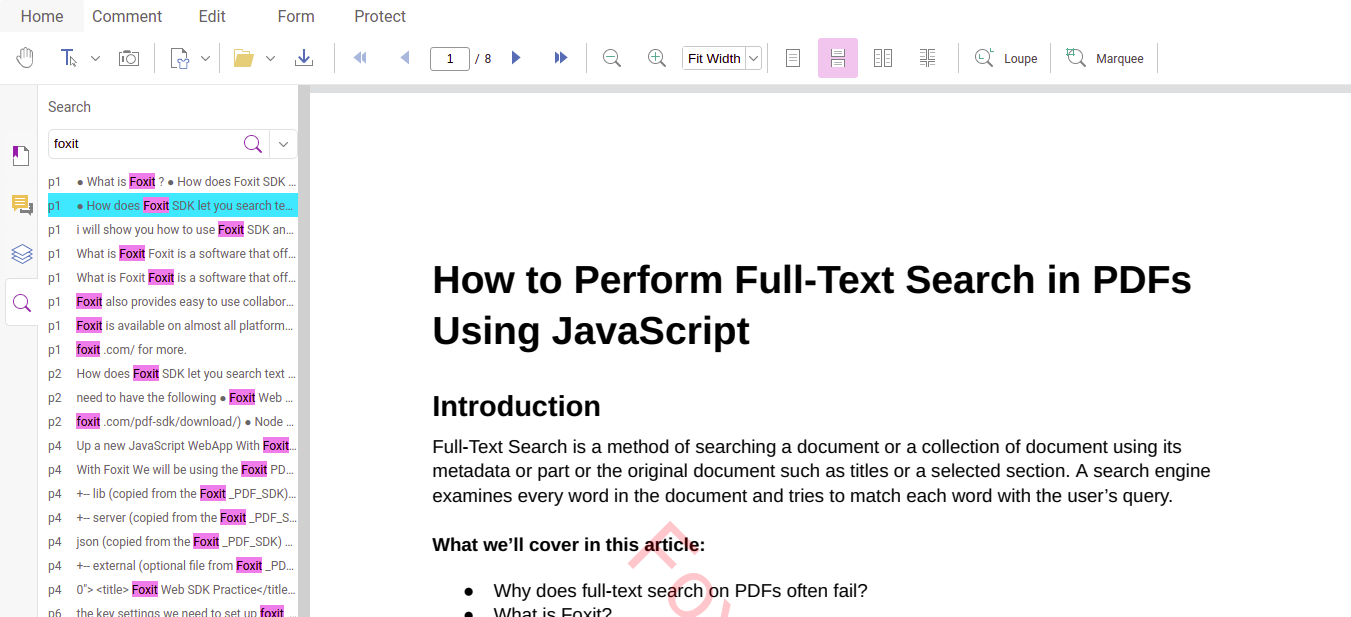Click the Zoom Out magnifier icon
Viewport: 1351px width, 617px height.
611,58
